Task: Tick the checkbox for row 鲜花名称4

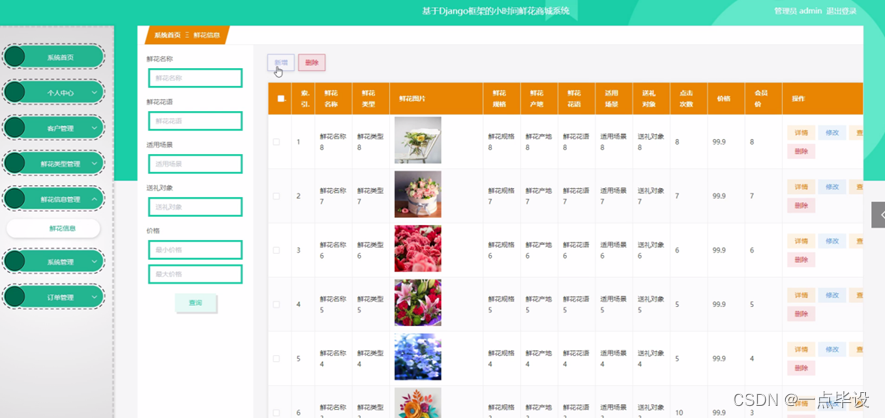Action: (277, 358)
